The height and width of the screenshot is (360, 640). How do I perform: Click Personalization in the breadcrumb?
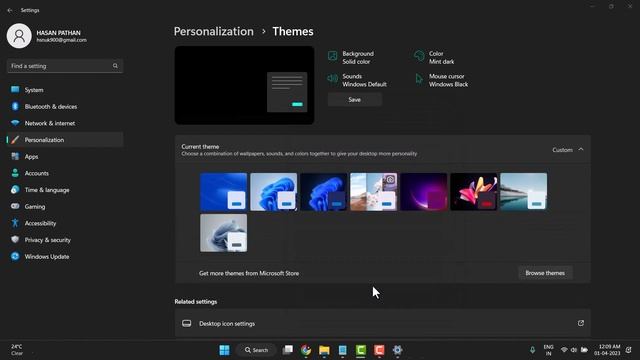pyautogui.click(x=213, y=31)
